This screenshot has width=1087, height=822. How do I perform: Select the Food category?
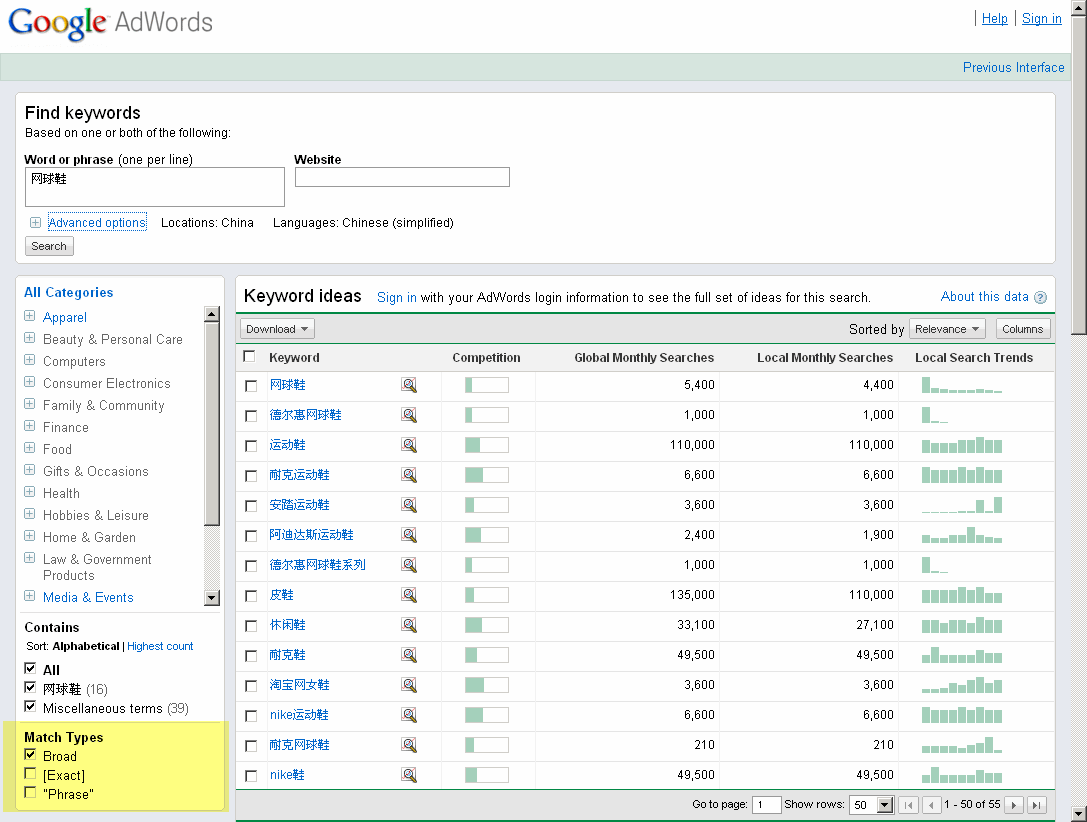57,449
